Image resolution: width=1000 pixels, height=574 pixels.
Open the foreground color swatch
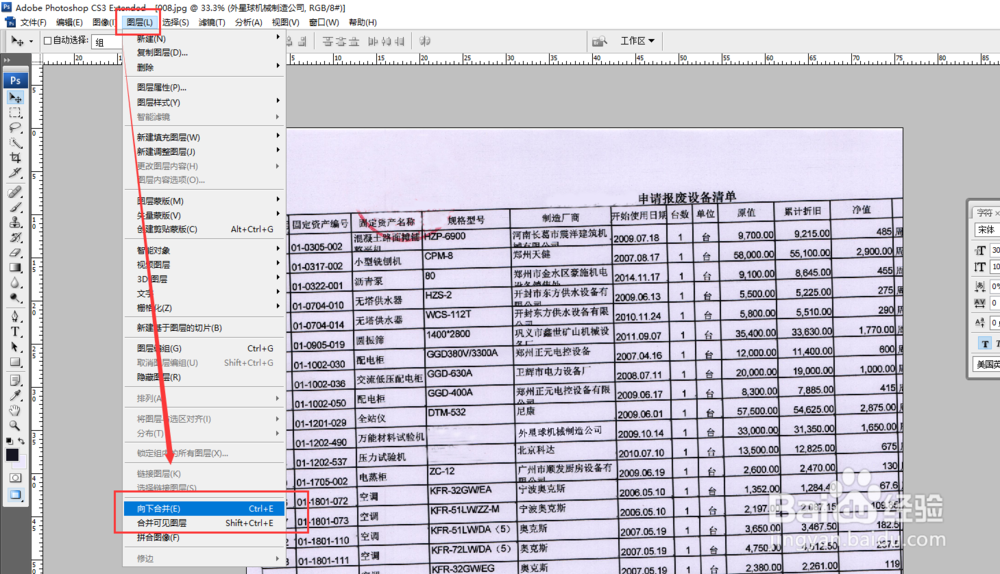12,455
